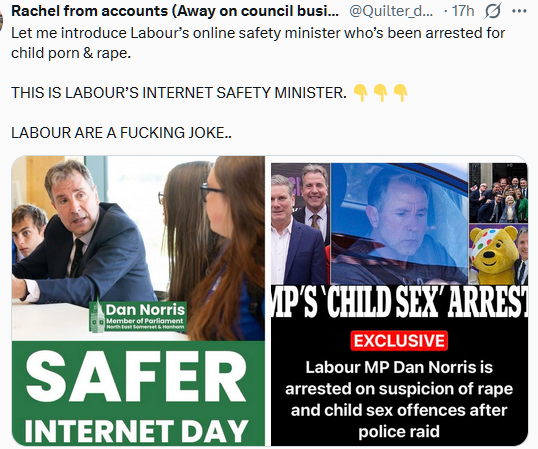
Task: Click the "THIS IS LABOUR'S INTERNET SAFETY MINISTER" text
Action: (179, 93)
